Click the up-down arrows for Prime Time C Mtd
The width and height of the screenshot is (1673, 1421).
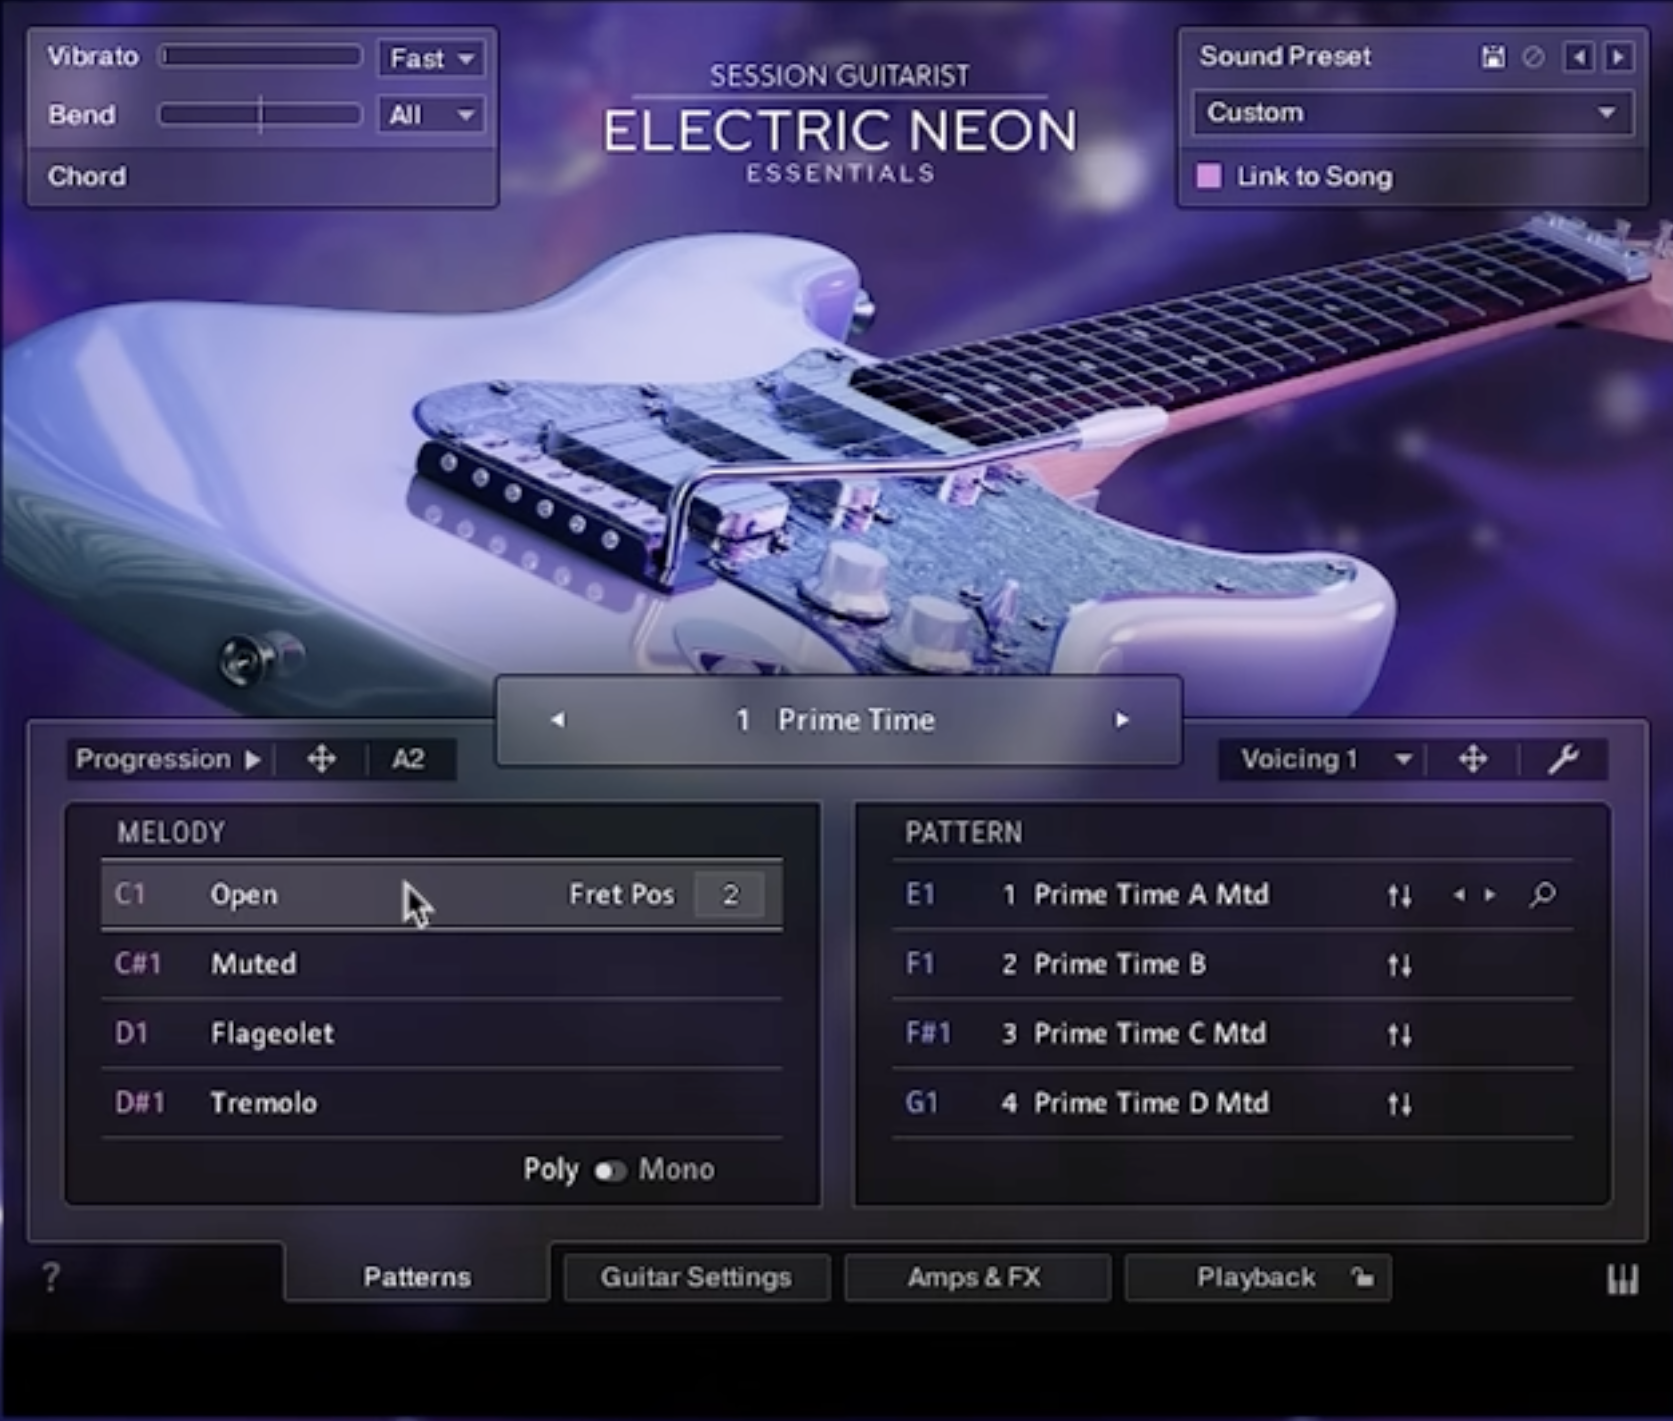(x=1400, y=1034)
